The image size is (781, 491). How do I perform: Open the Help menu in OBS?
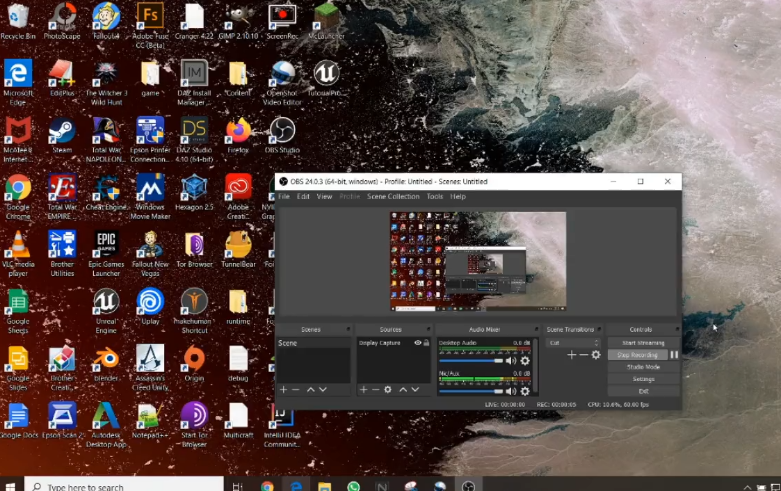[458, 196]
